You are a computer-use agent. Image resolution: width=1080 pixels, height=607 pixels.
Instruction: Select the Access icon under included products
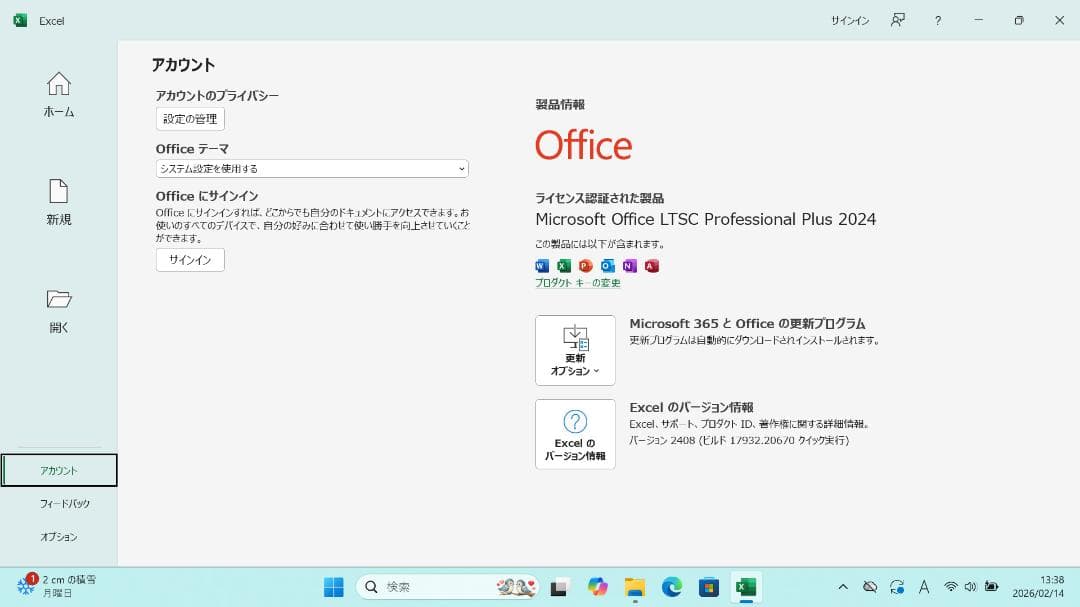point(651,265)
